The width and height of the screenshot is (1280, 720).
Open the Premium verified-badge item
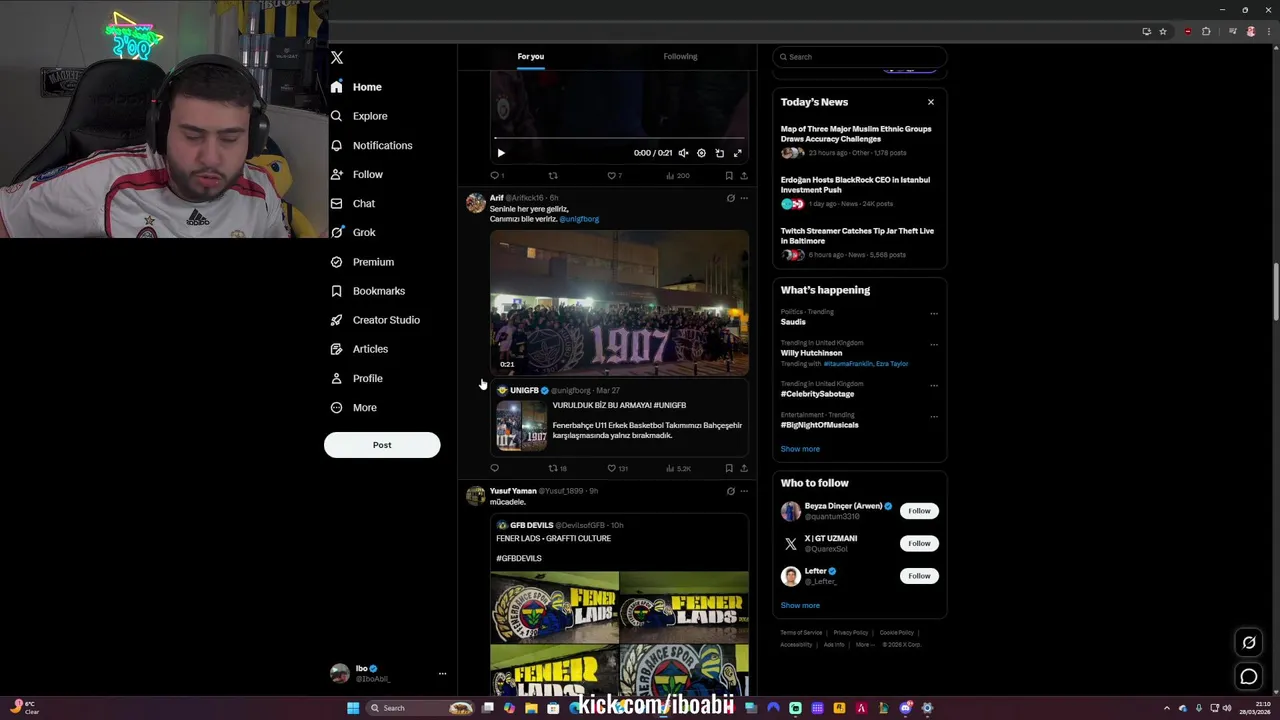click(337, 262)
